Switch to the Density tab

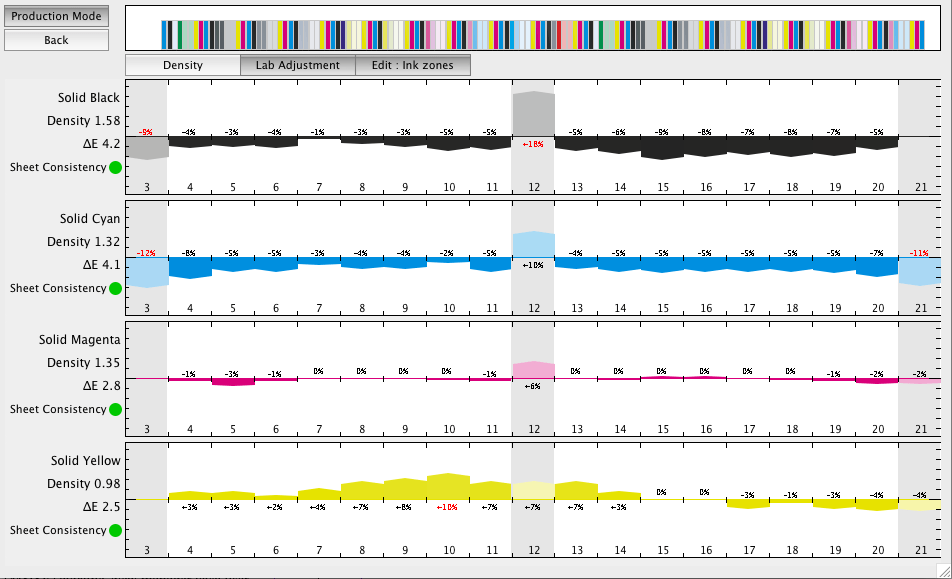point(182,65)
